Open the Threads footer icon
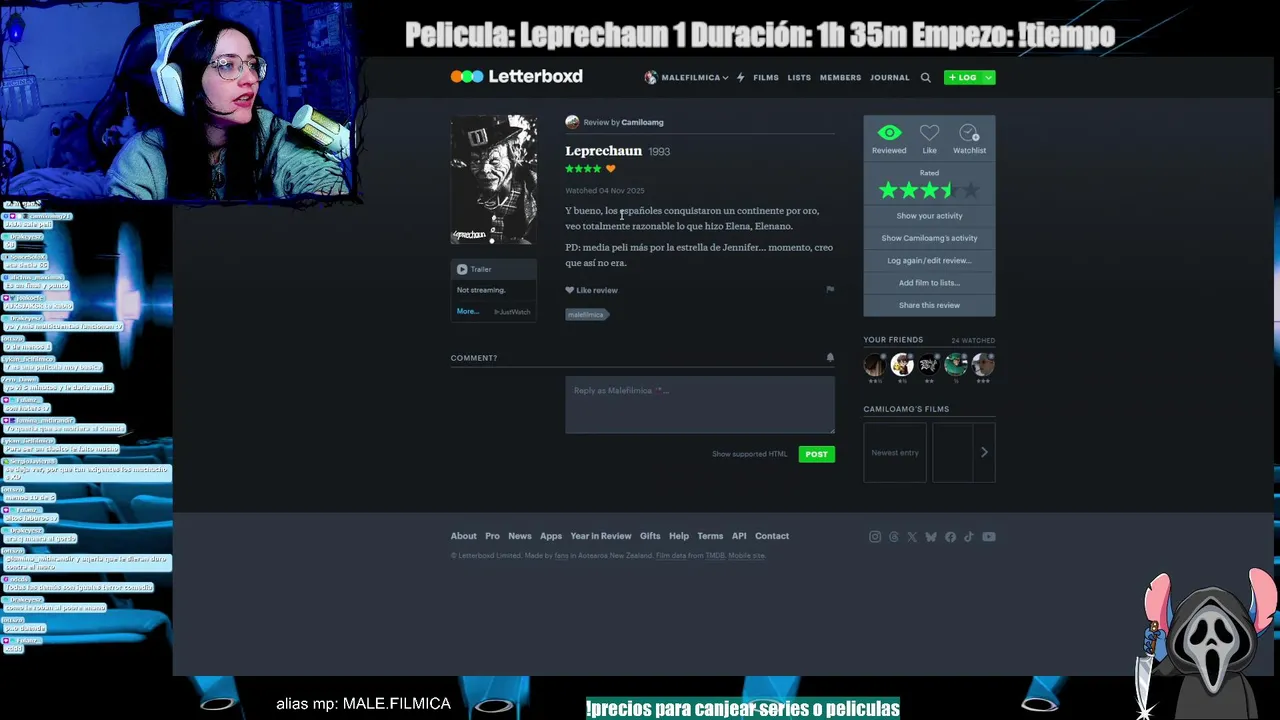This screenshot has height=720, width=1280. tap(894, 537)
